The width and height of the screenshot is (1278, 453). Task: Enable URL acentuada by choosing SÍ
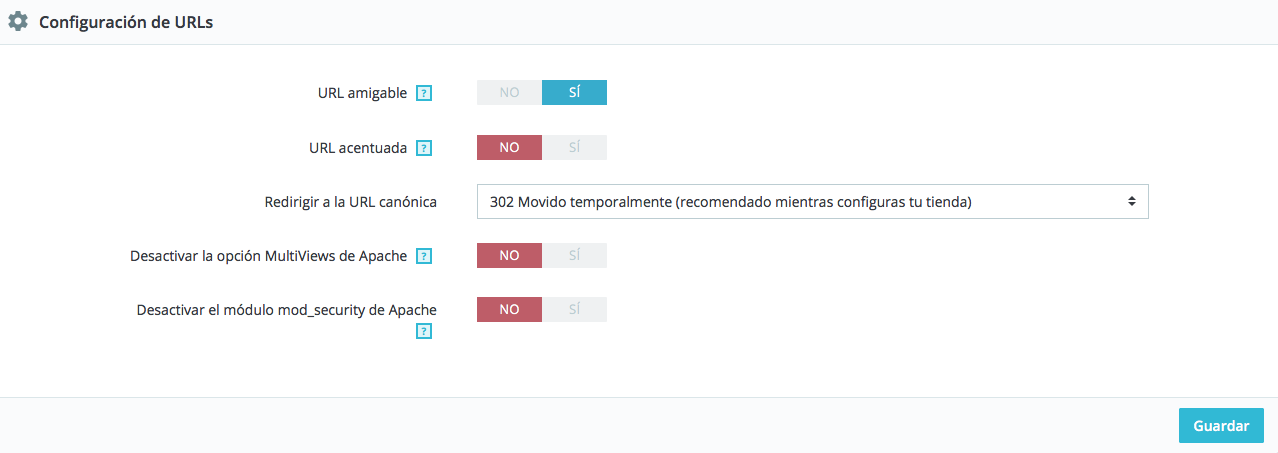coord(574,147)
